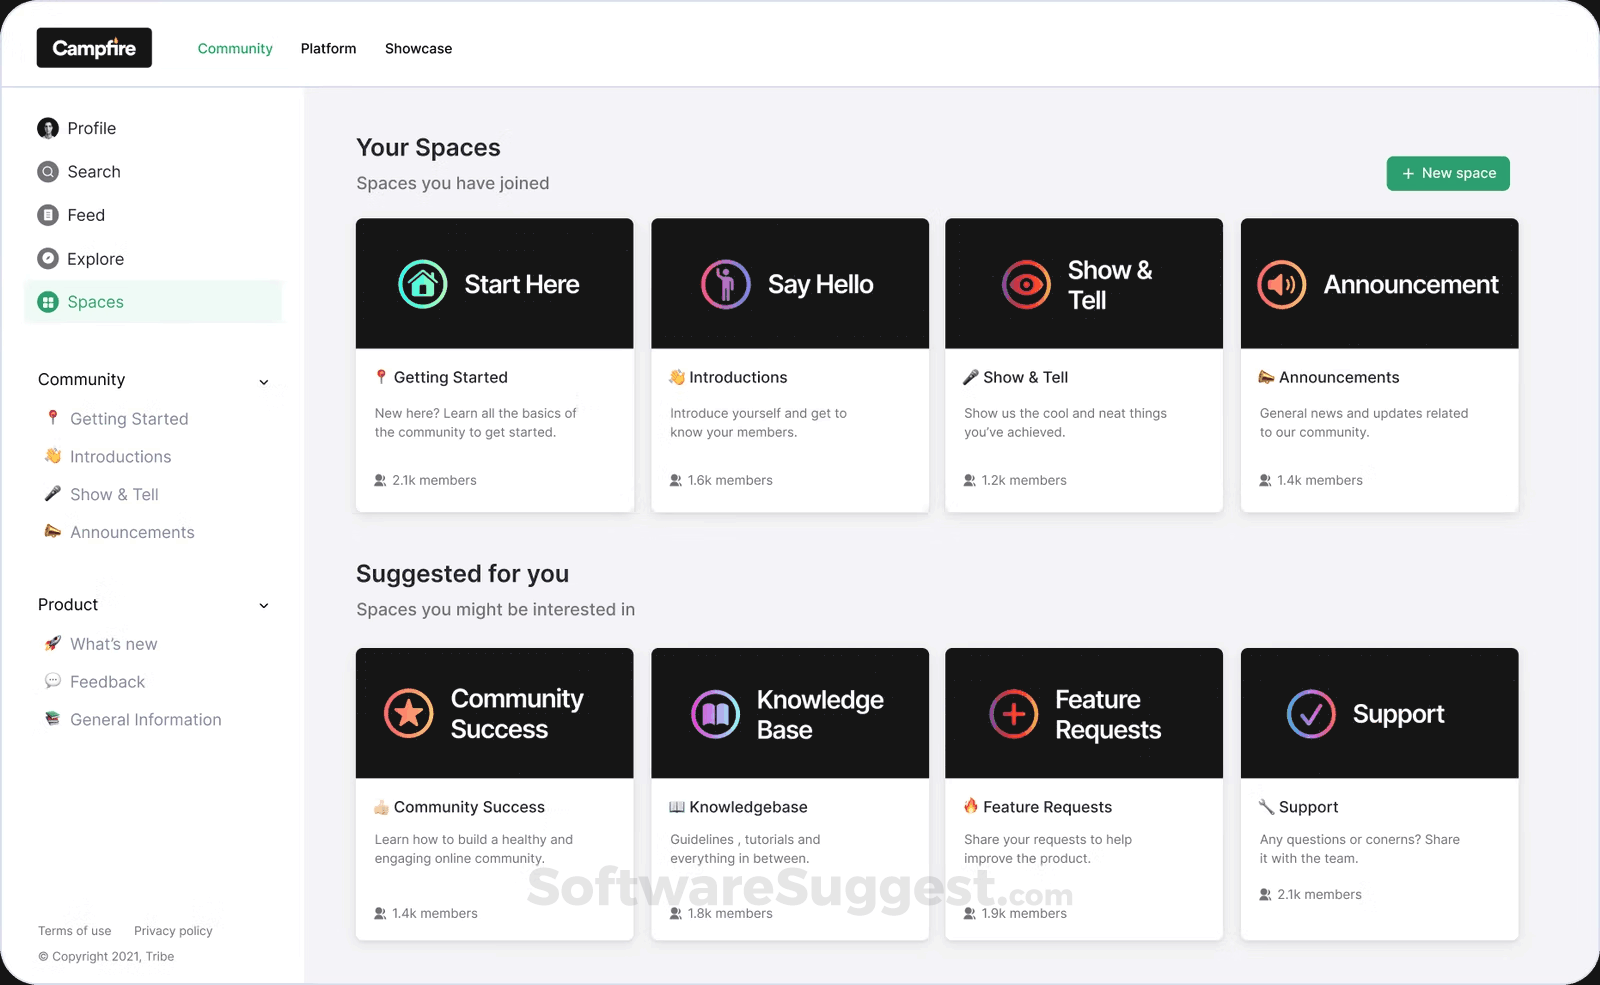Click the Explore compass icon

48,259
